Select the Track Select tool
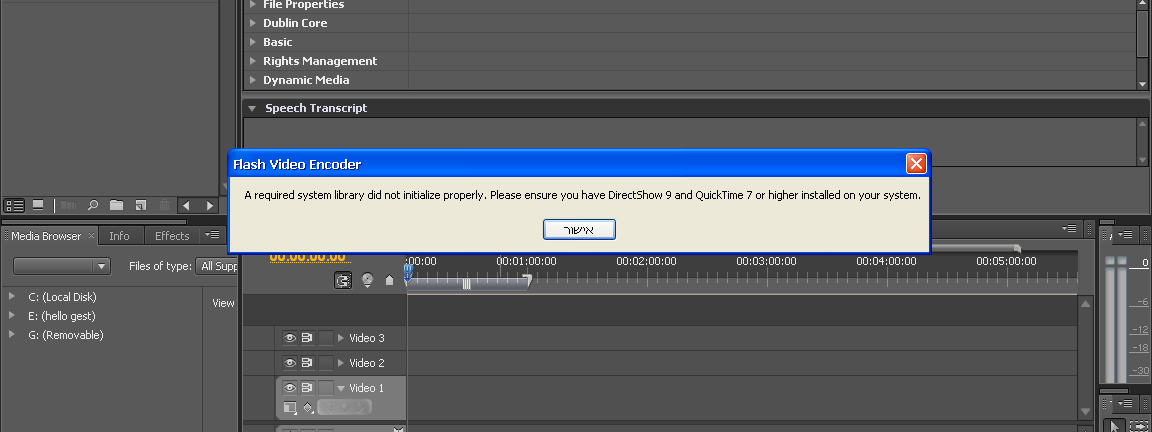Viewport: 1152px width, 432px height. (x=1137, y=425)
